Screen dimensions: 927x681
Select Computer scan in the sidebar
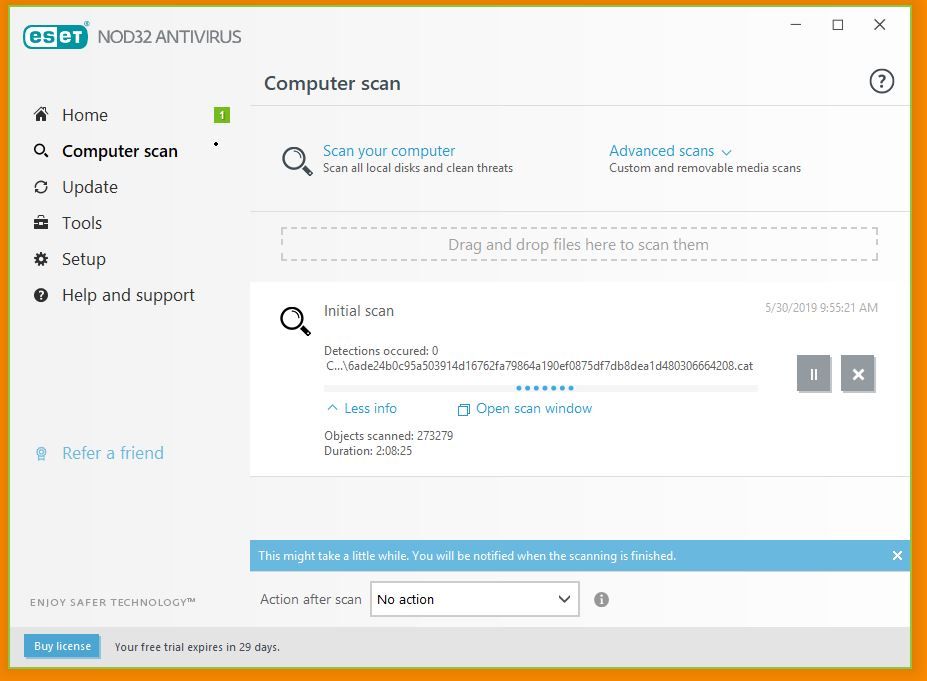coord(119,151)
